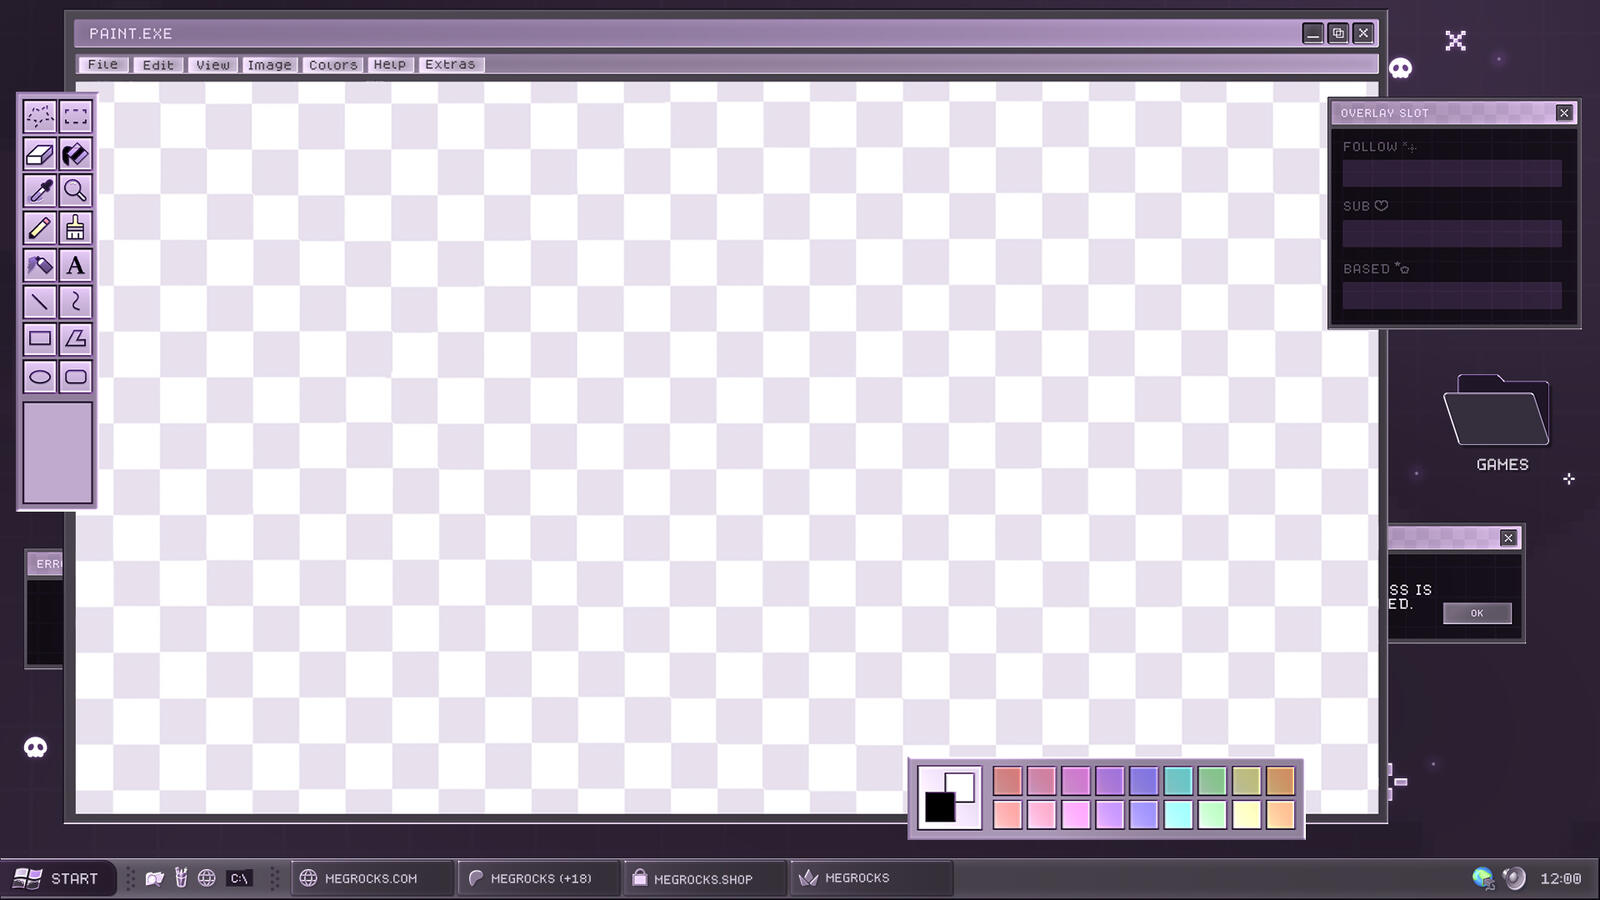Viewport: 1600px width, 900px height.
Task: Open the GAMES folder on desktop
Action: (1500, 422)
